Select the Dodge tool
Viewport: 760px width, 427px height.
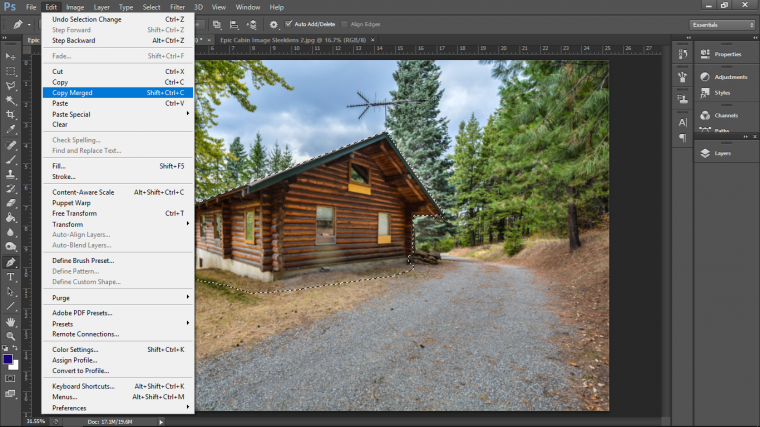10,247
